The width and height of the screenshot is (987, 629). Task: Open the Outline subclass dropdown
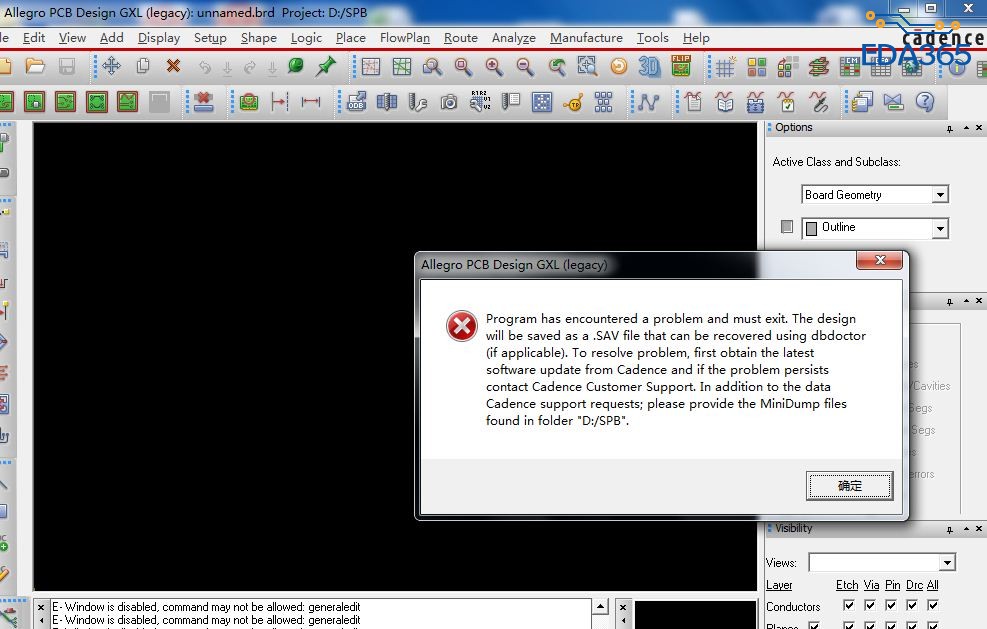point(940,228)
